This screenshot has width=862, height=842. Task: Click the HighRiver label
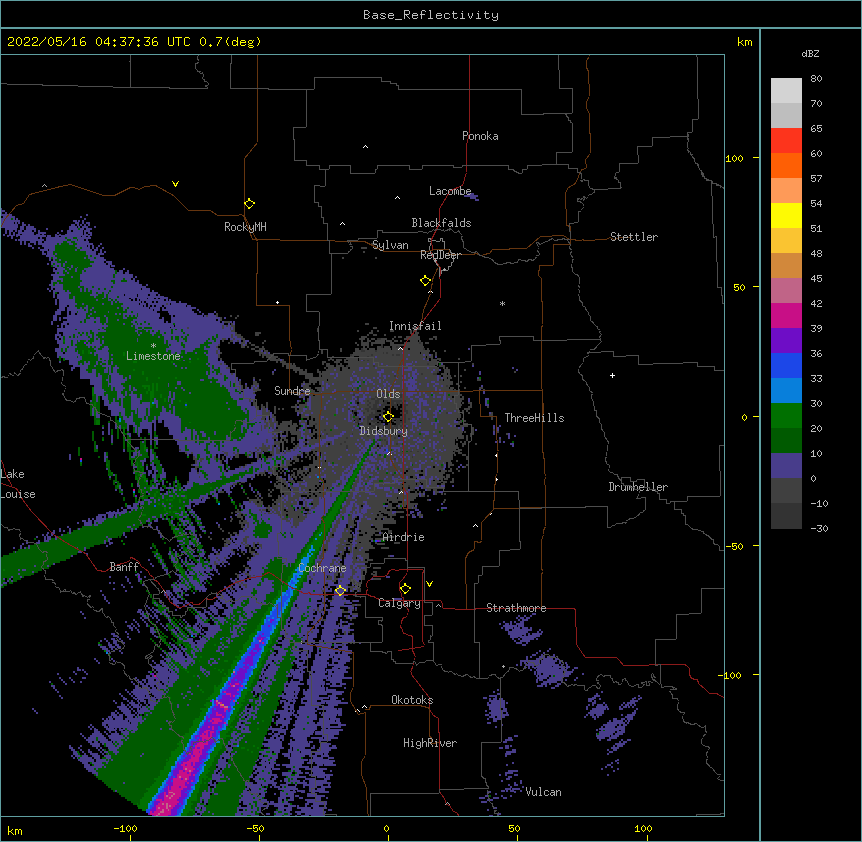430,743
